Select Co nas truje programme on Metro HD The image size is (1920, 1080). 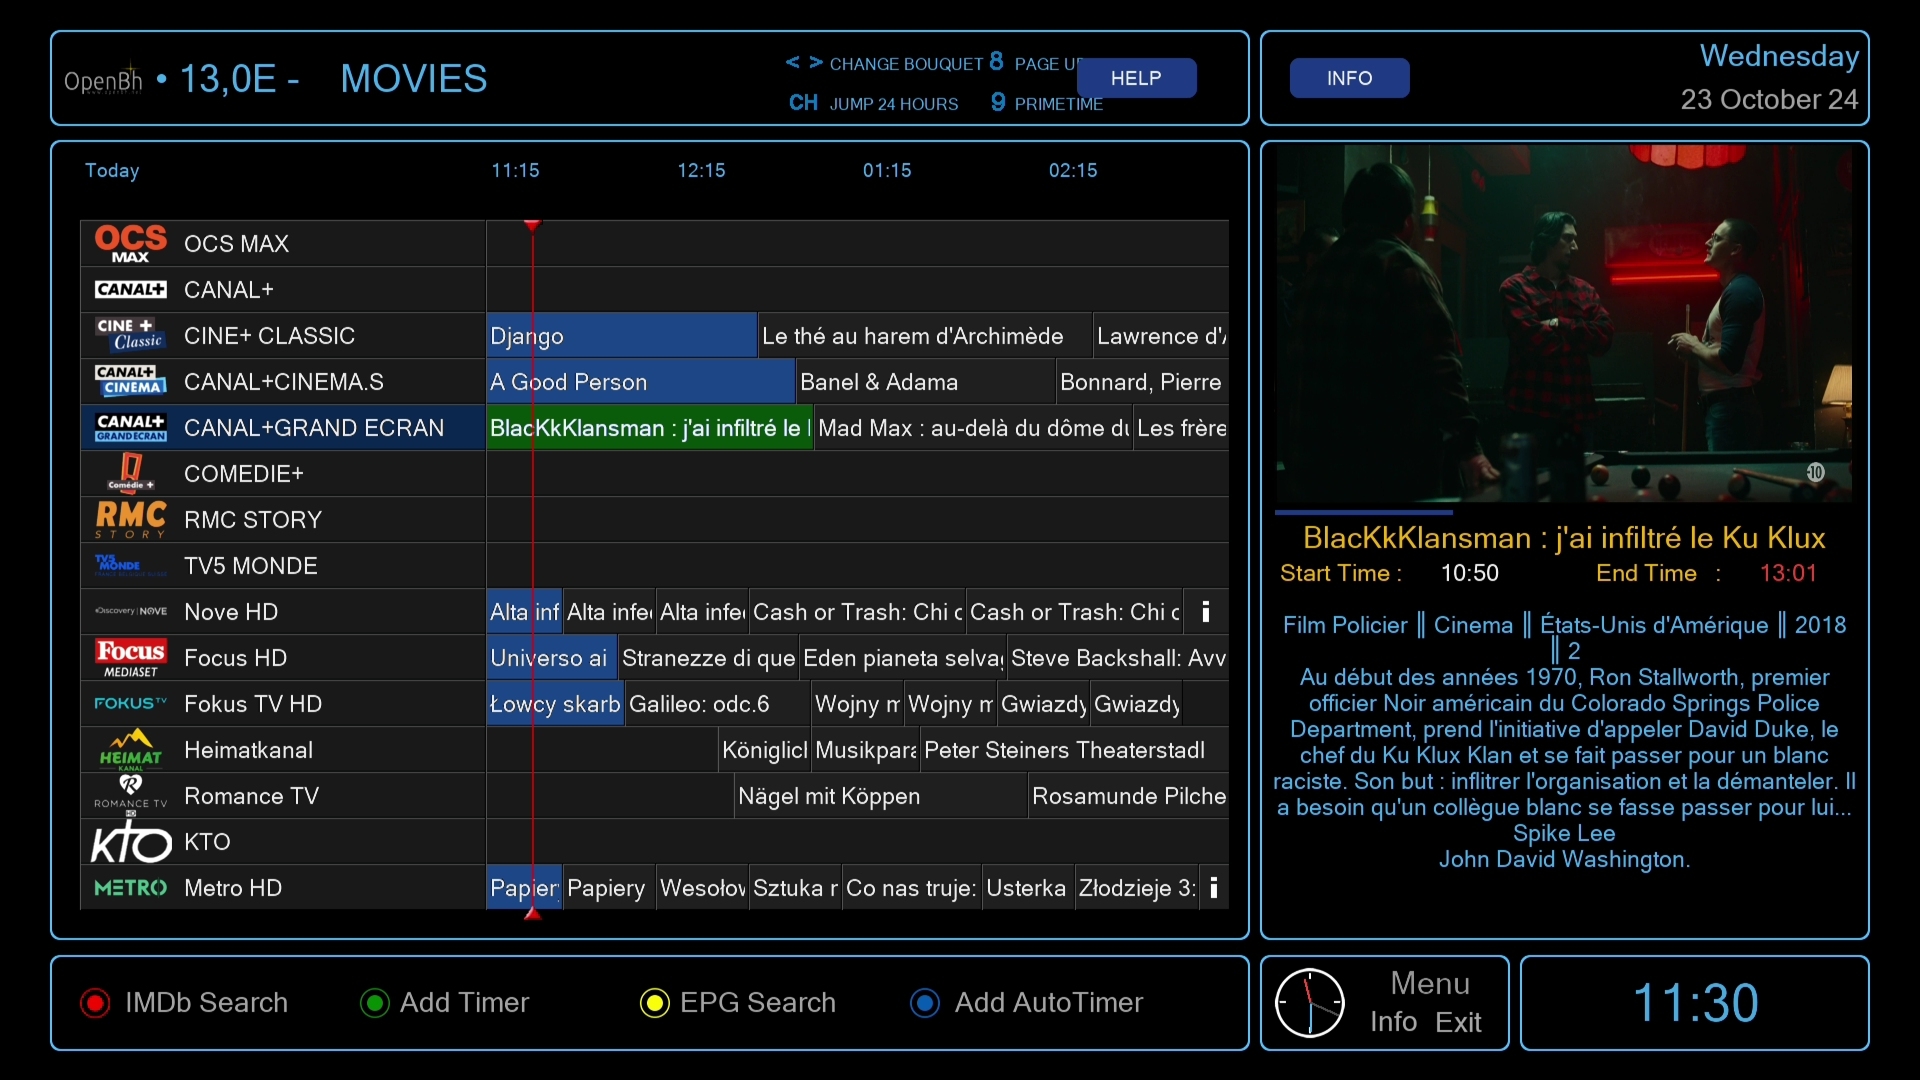coord(912,888)
